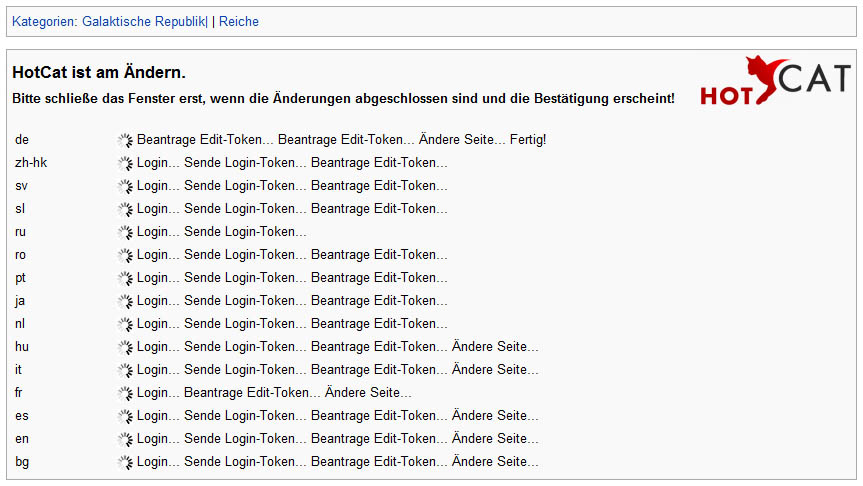Click the sv row's Beantrage Edit-Token status text

coord(379,186)
